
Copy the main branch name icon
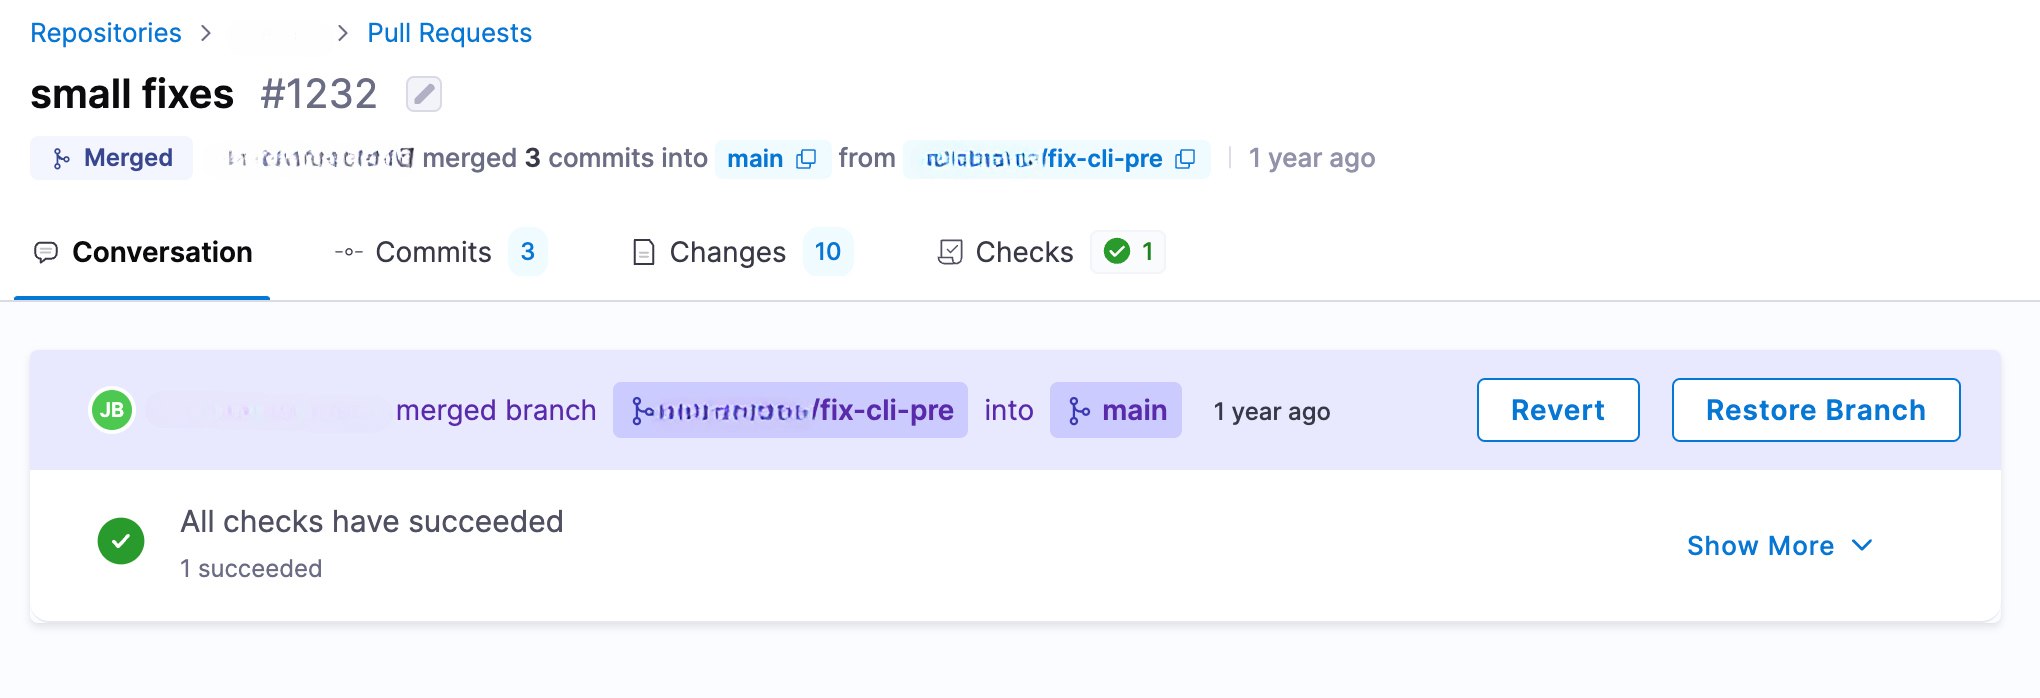click(806, 159)
